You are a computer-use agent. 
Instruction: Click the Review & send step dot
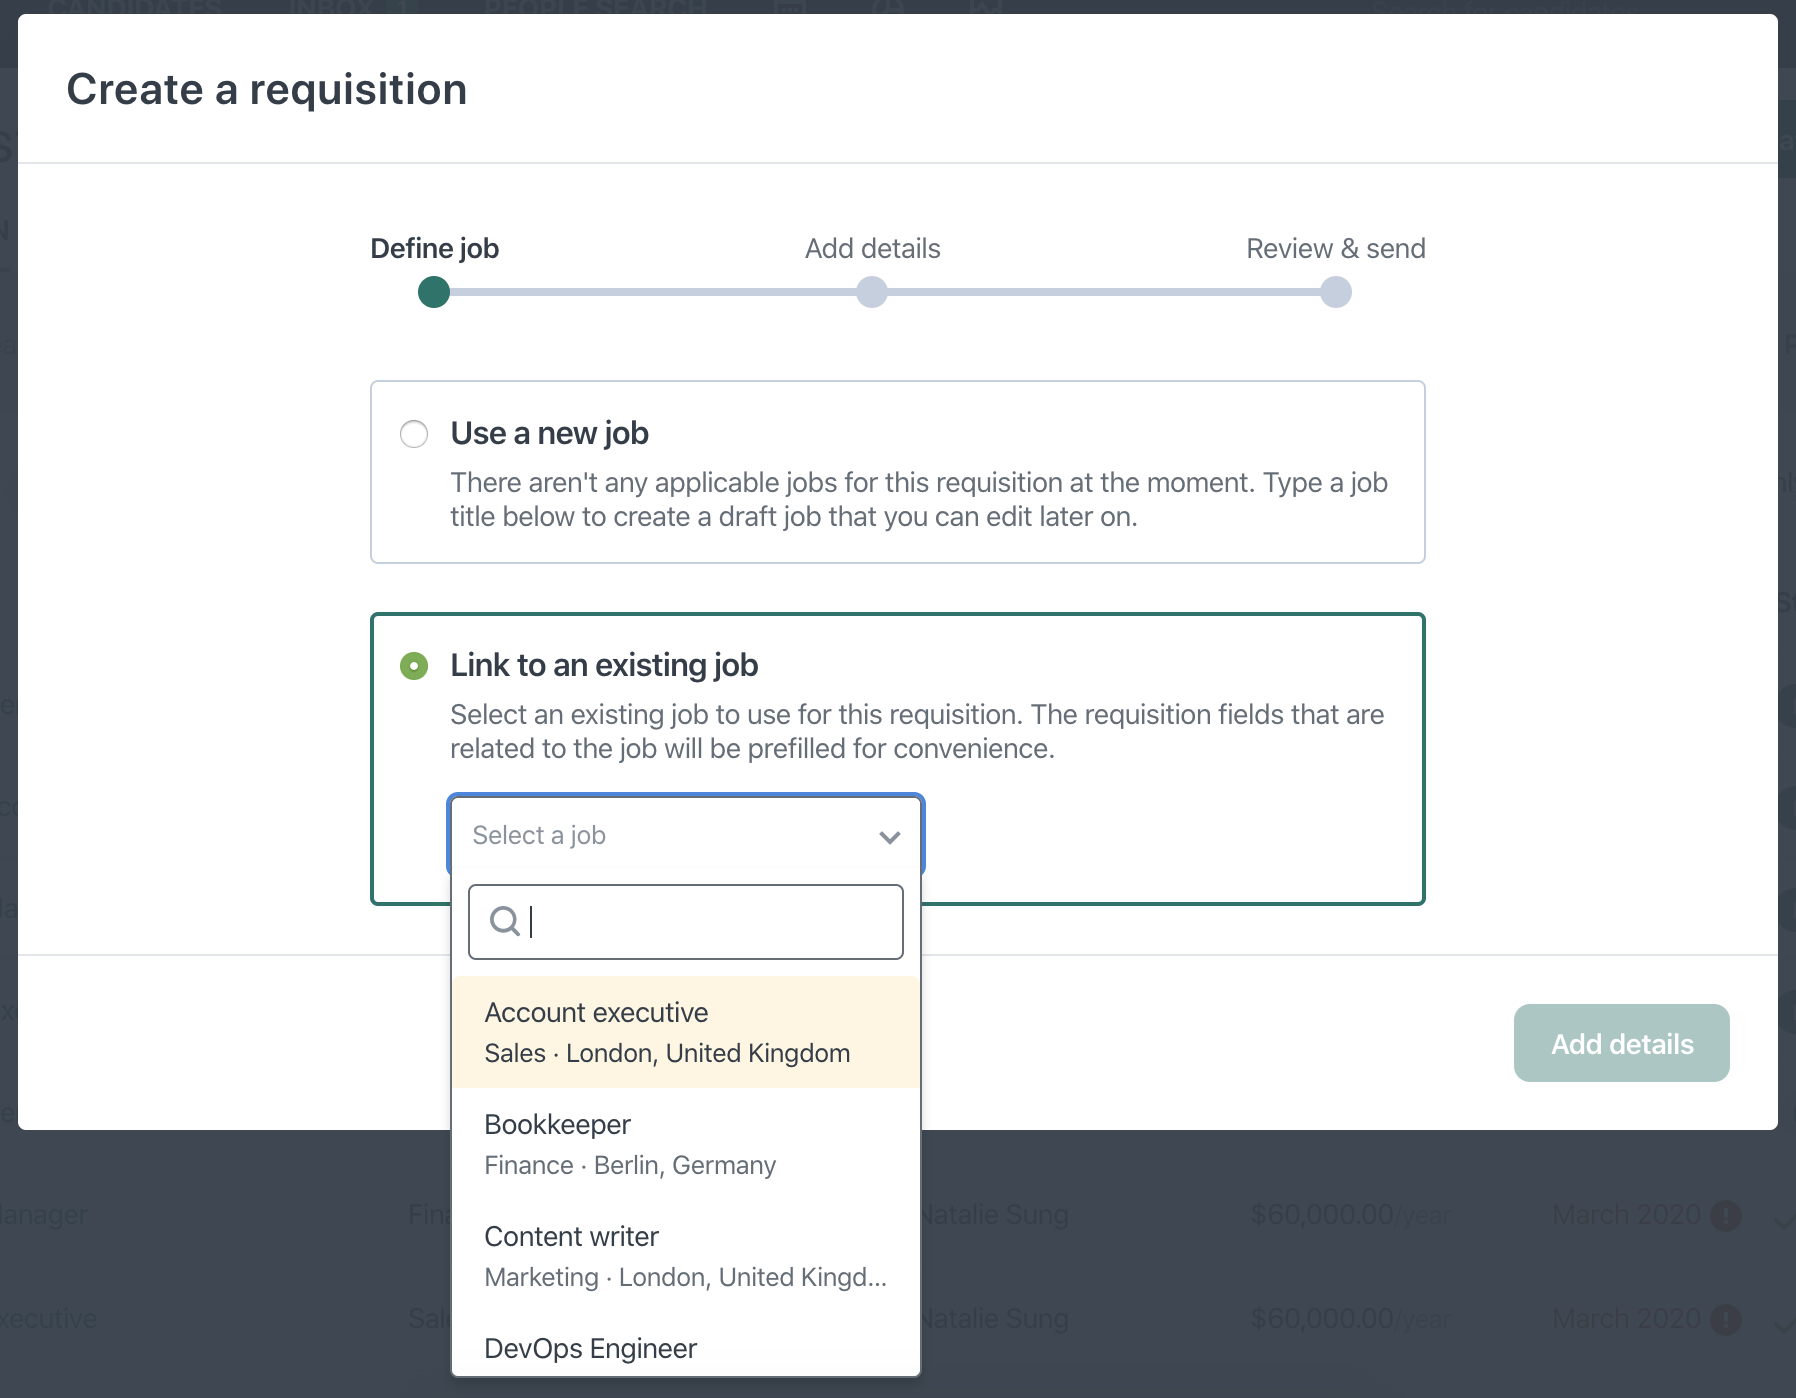click(1336, 292)
